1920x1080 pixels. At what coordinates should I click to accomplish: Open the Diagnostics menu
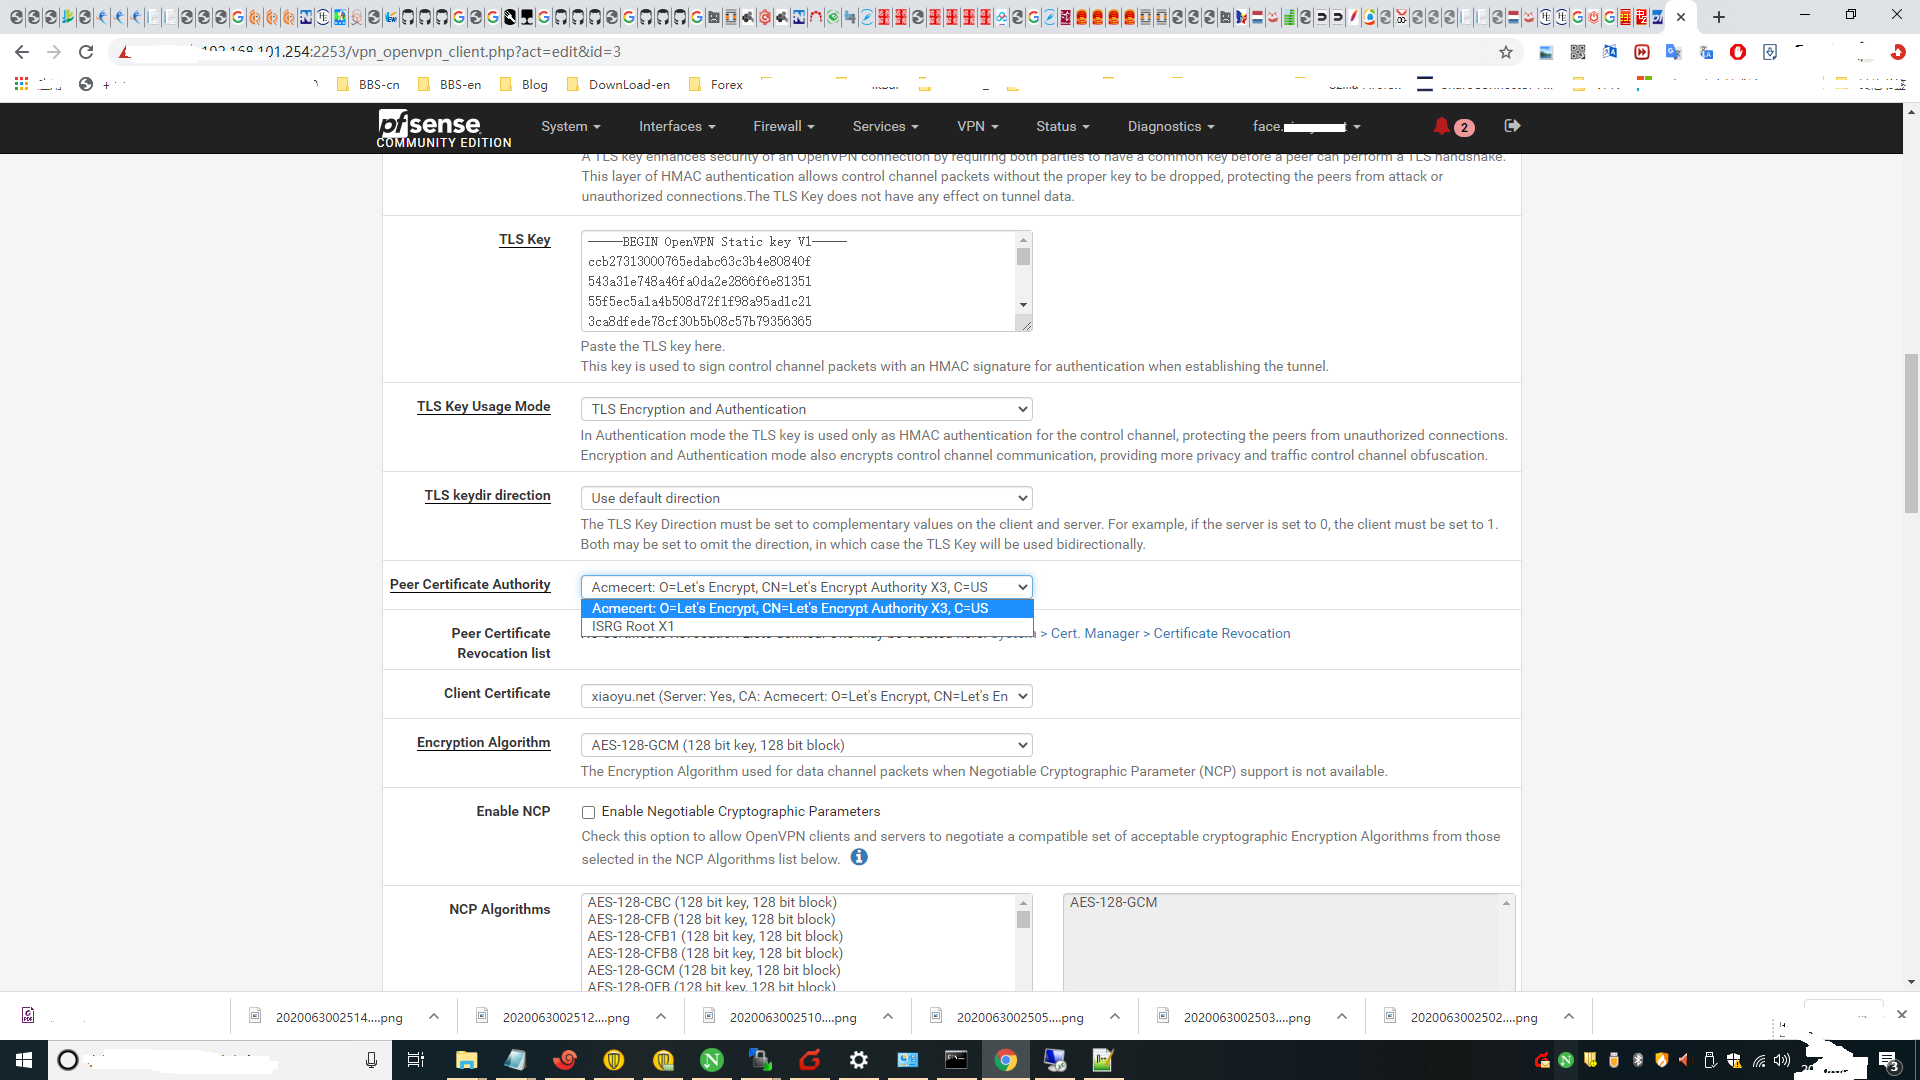1171,126
